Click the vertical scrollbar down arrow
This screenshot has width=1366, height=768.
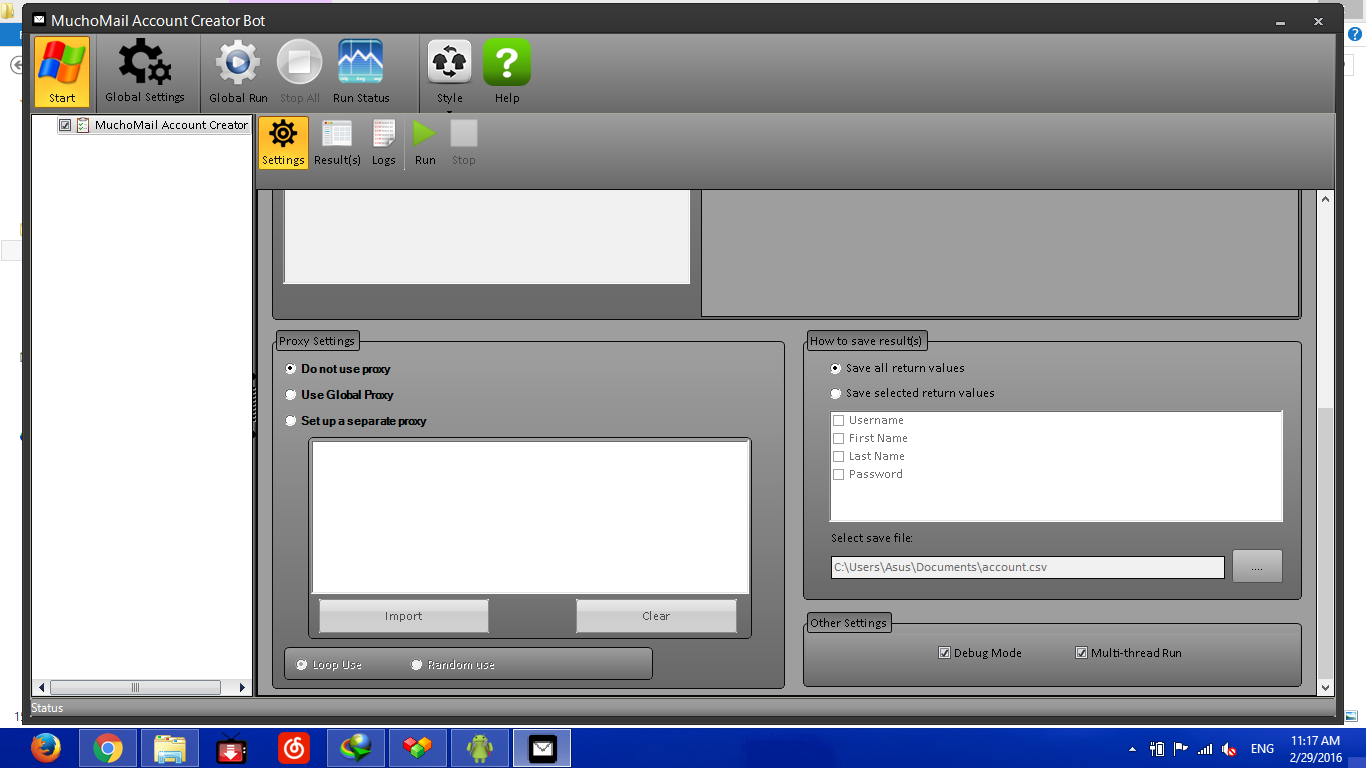pyautogui.click(x=1326, y=688)
